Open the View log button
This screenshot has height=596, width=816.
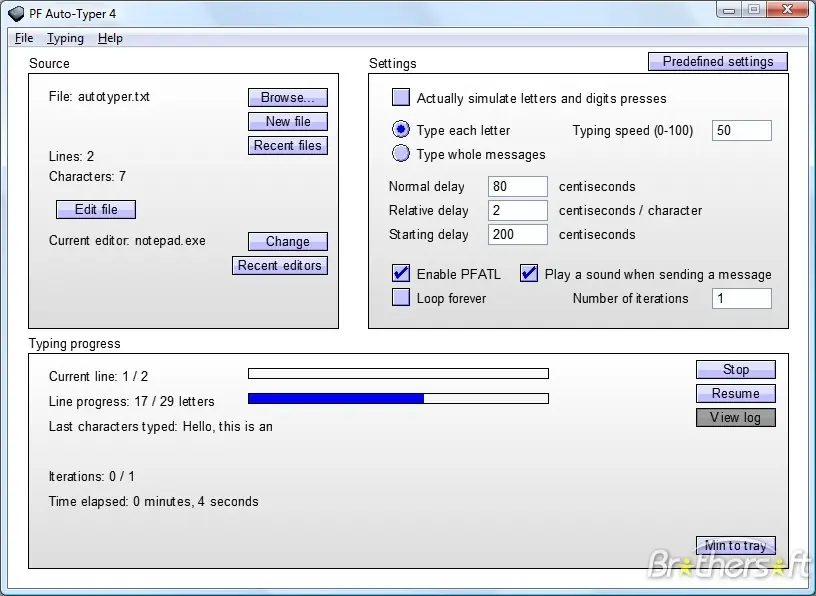pyautogui.click(x=736, y=417)
